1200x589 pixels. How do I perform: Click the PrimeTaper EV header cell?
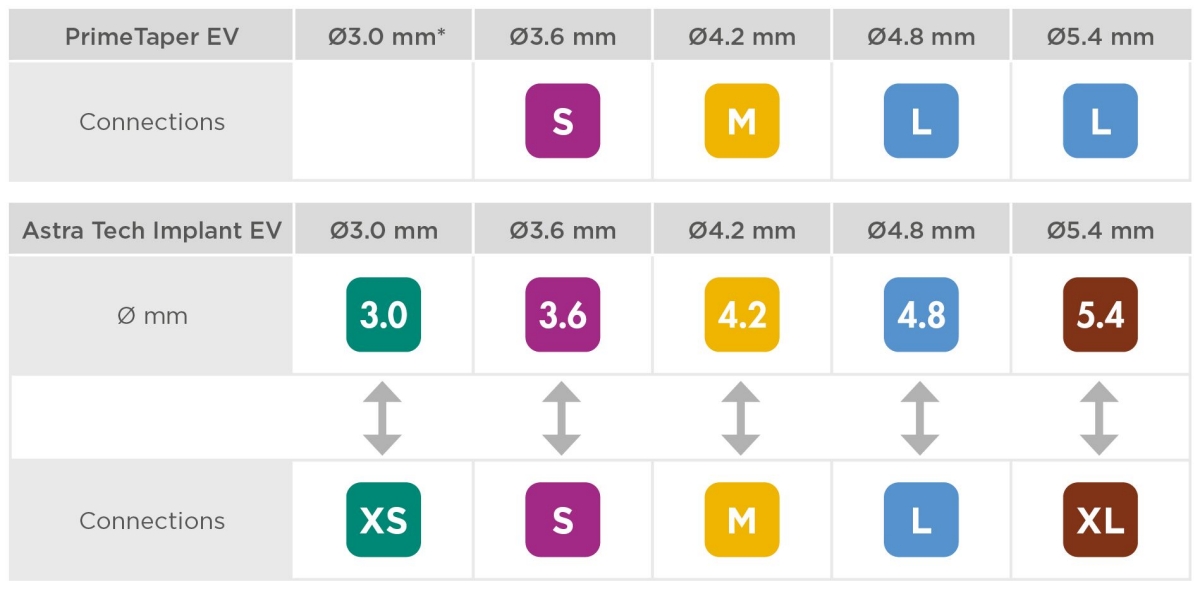(151, 38)
